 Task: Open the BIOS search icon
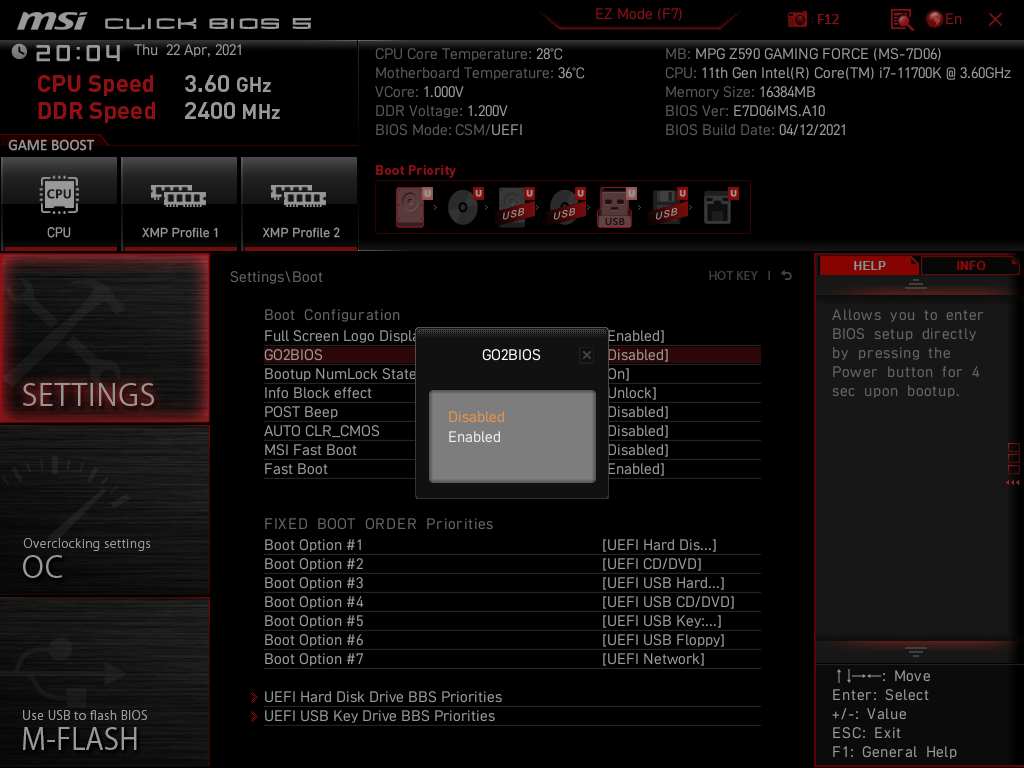point(902,20)
